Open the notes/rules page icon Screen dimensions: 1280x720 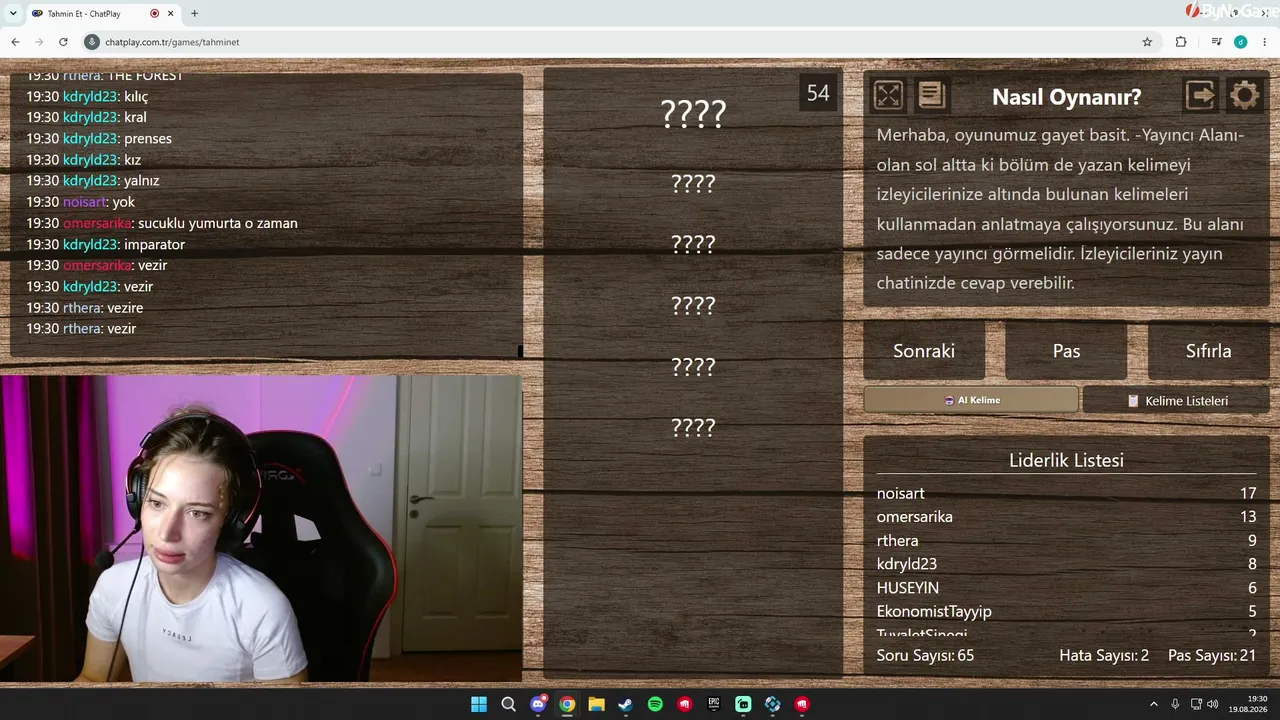point(931,95)
